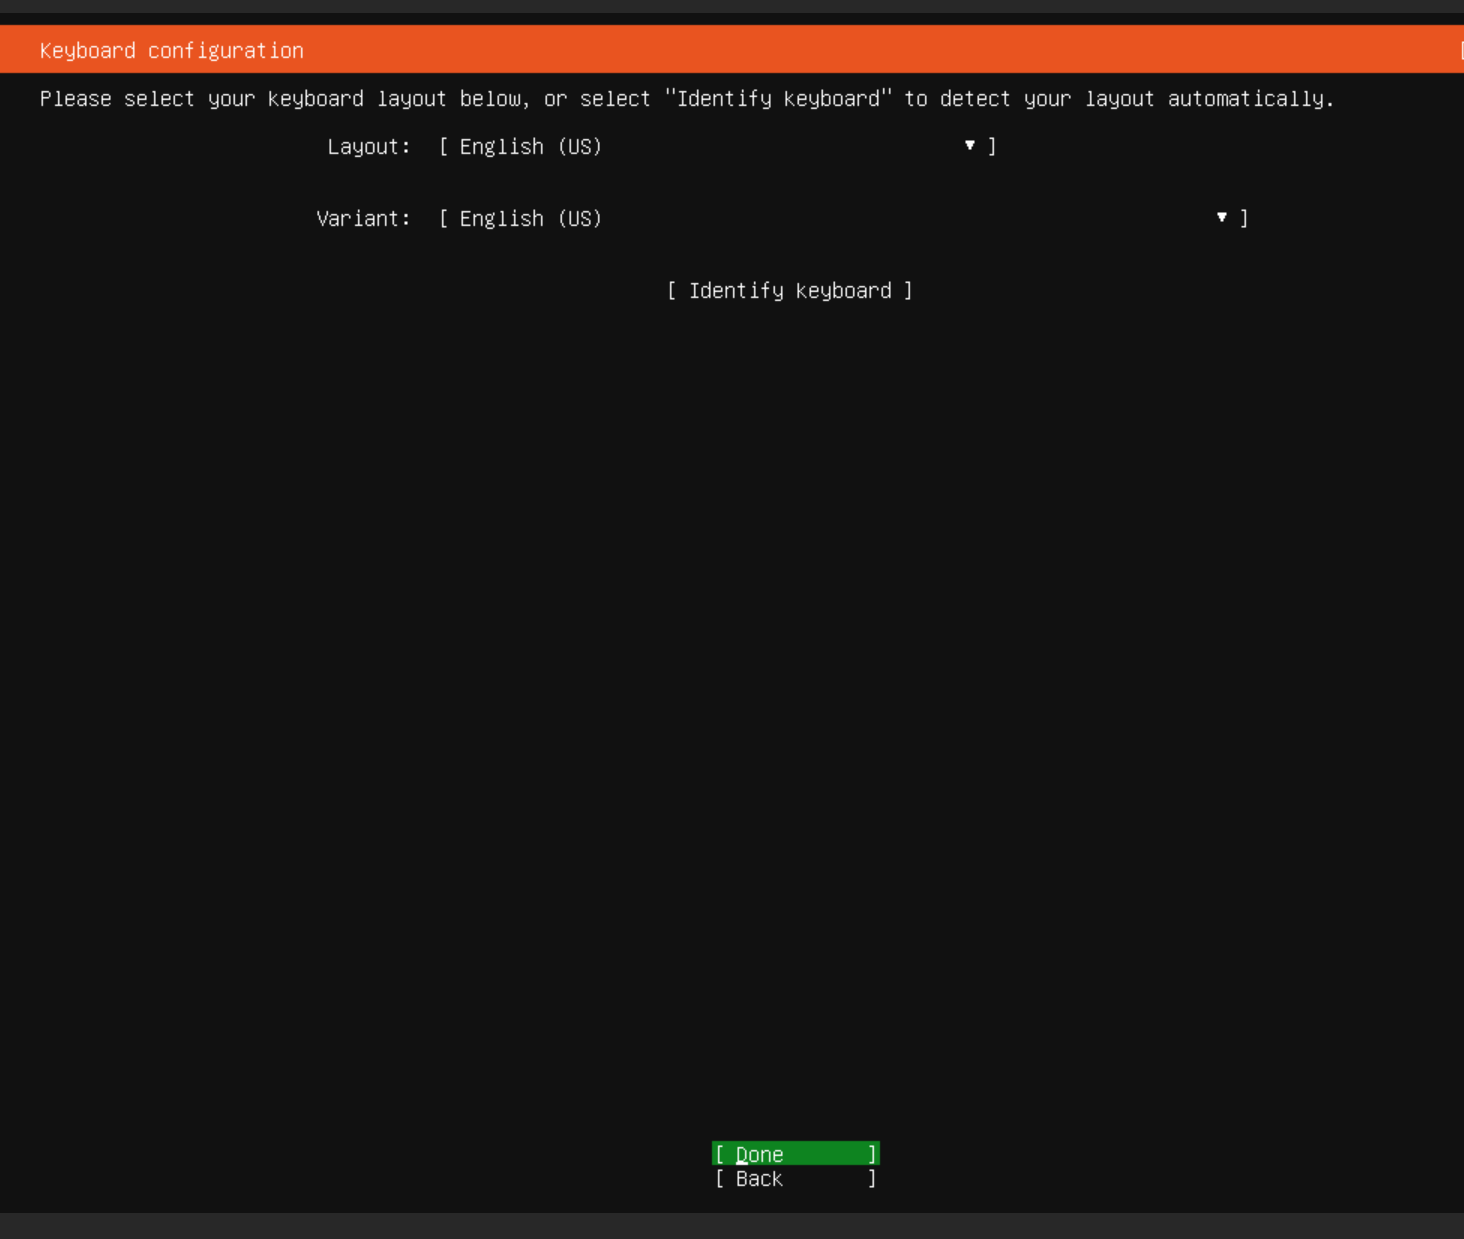Viewport: 1464px width, 1239px height.
Task: Click the "Variant:" field label
Action: click(x=363, y=219)
